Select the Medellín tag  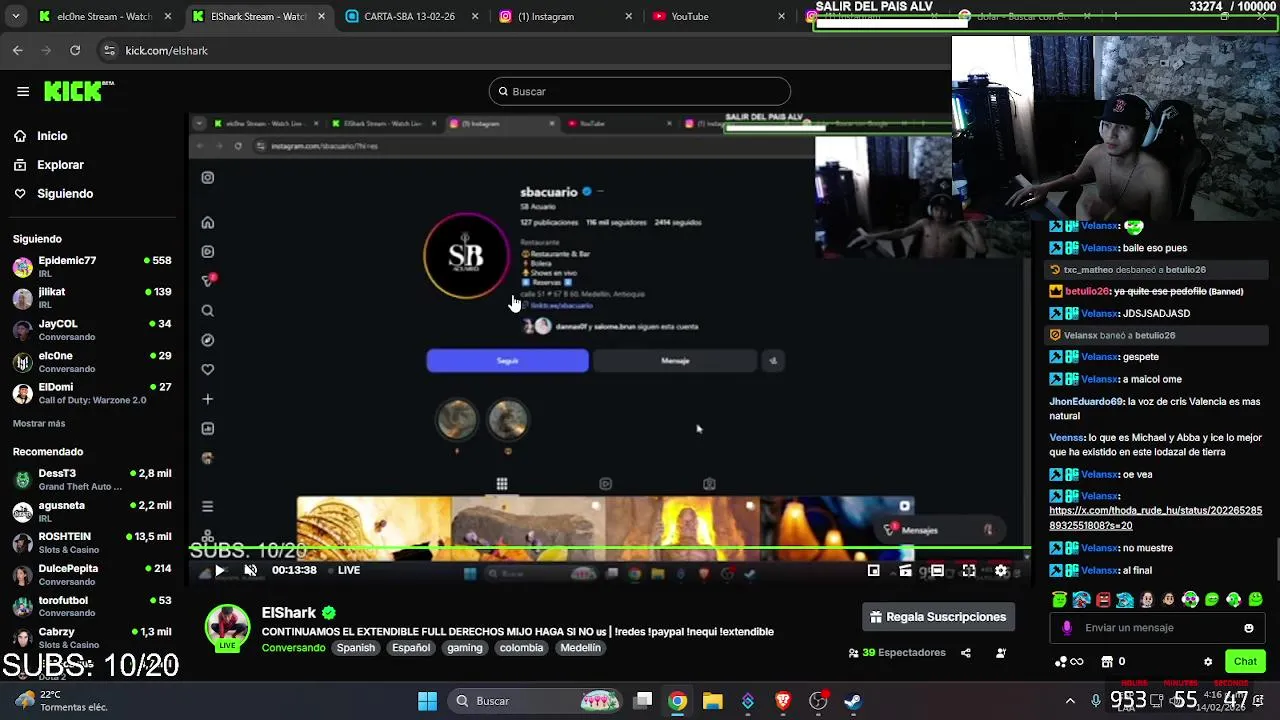(x=580, y=648)
